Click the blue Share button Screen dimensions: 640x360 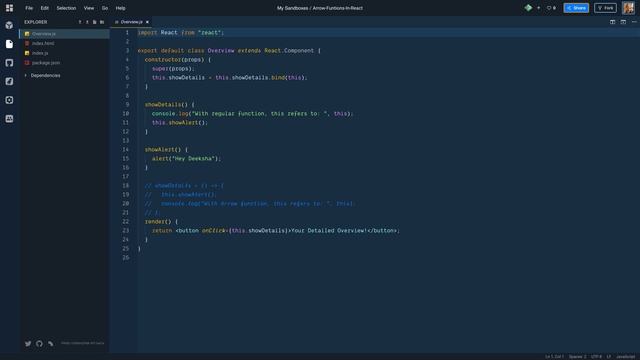coord(576,8)
